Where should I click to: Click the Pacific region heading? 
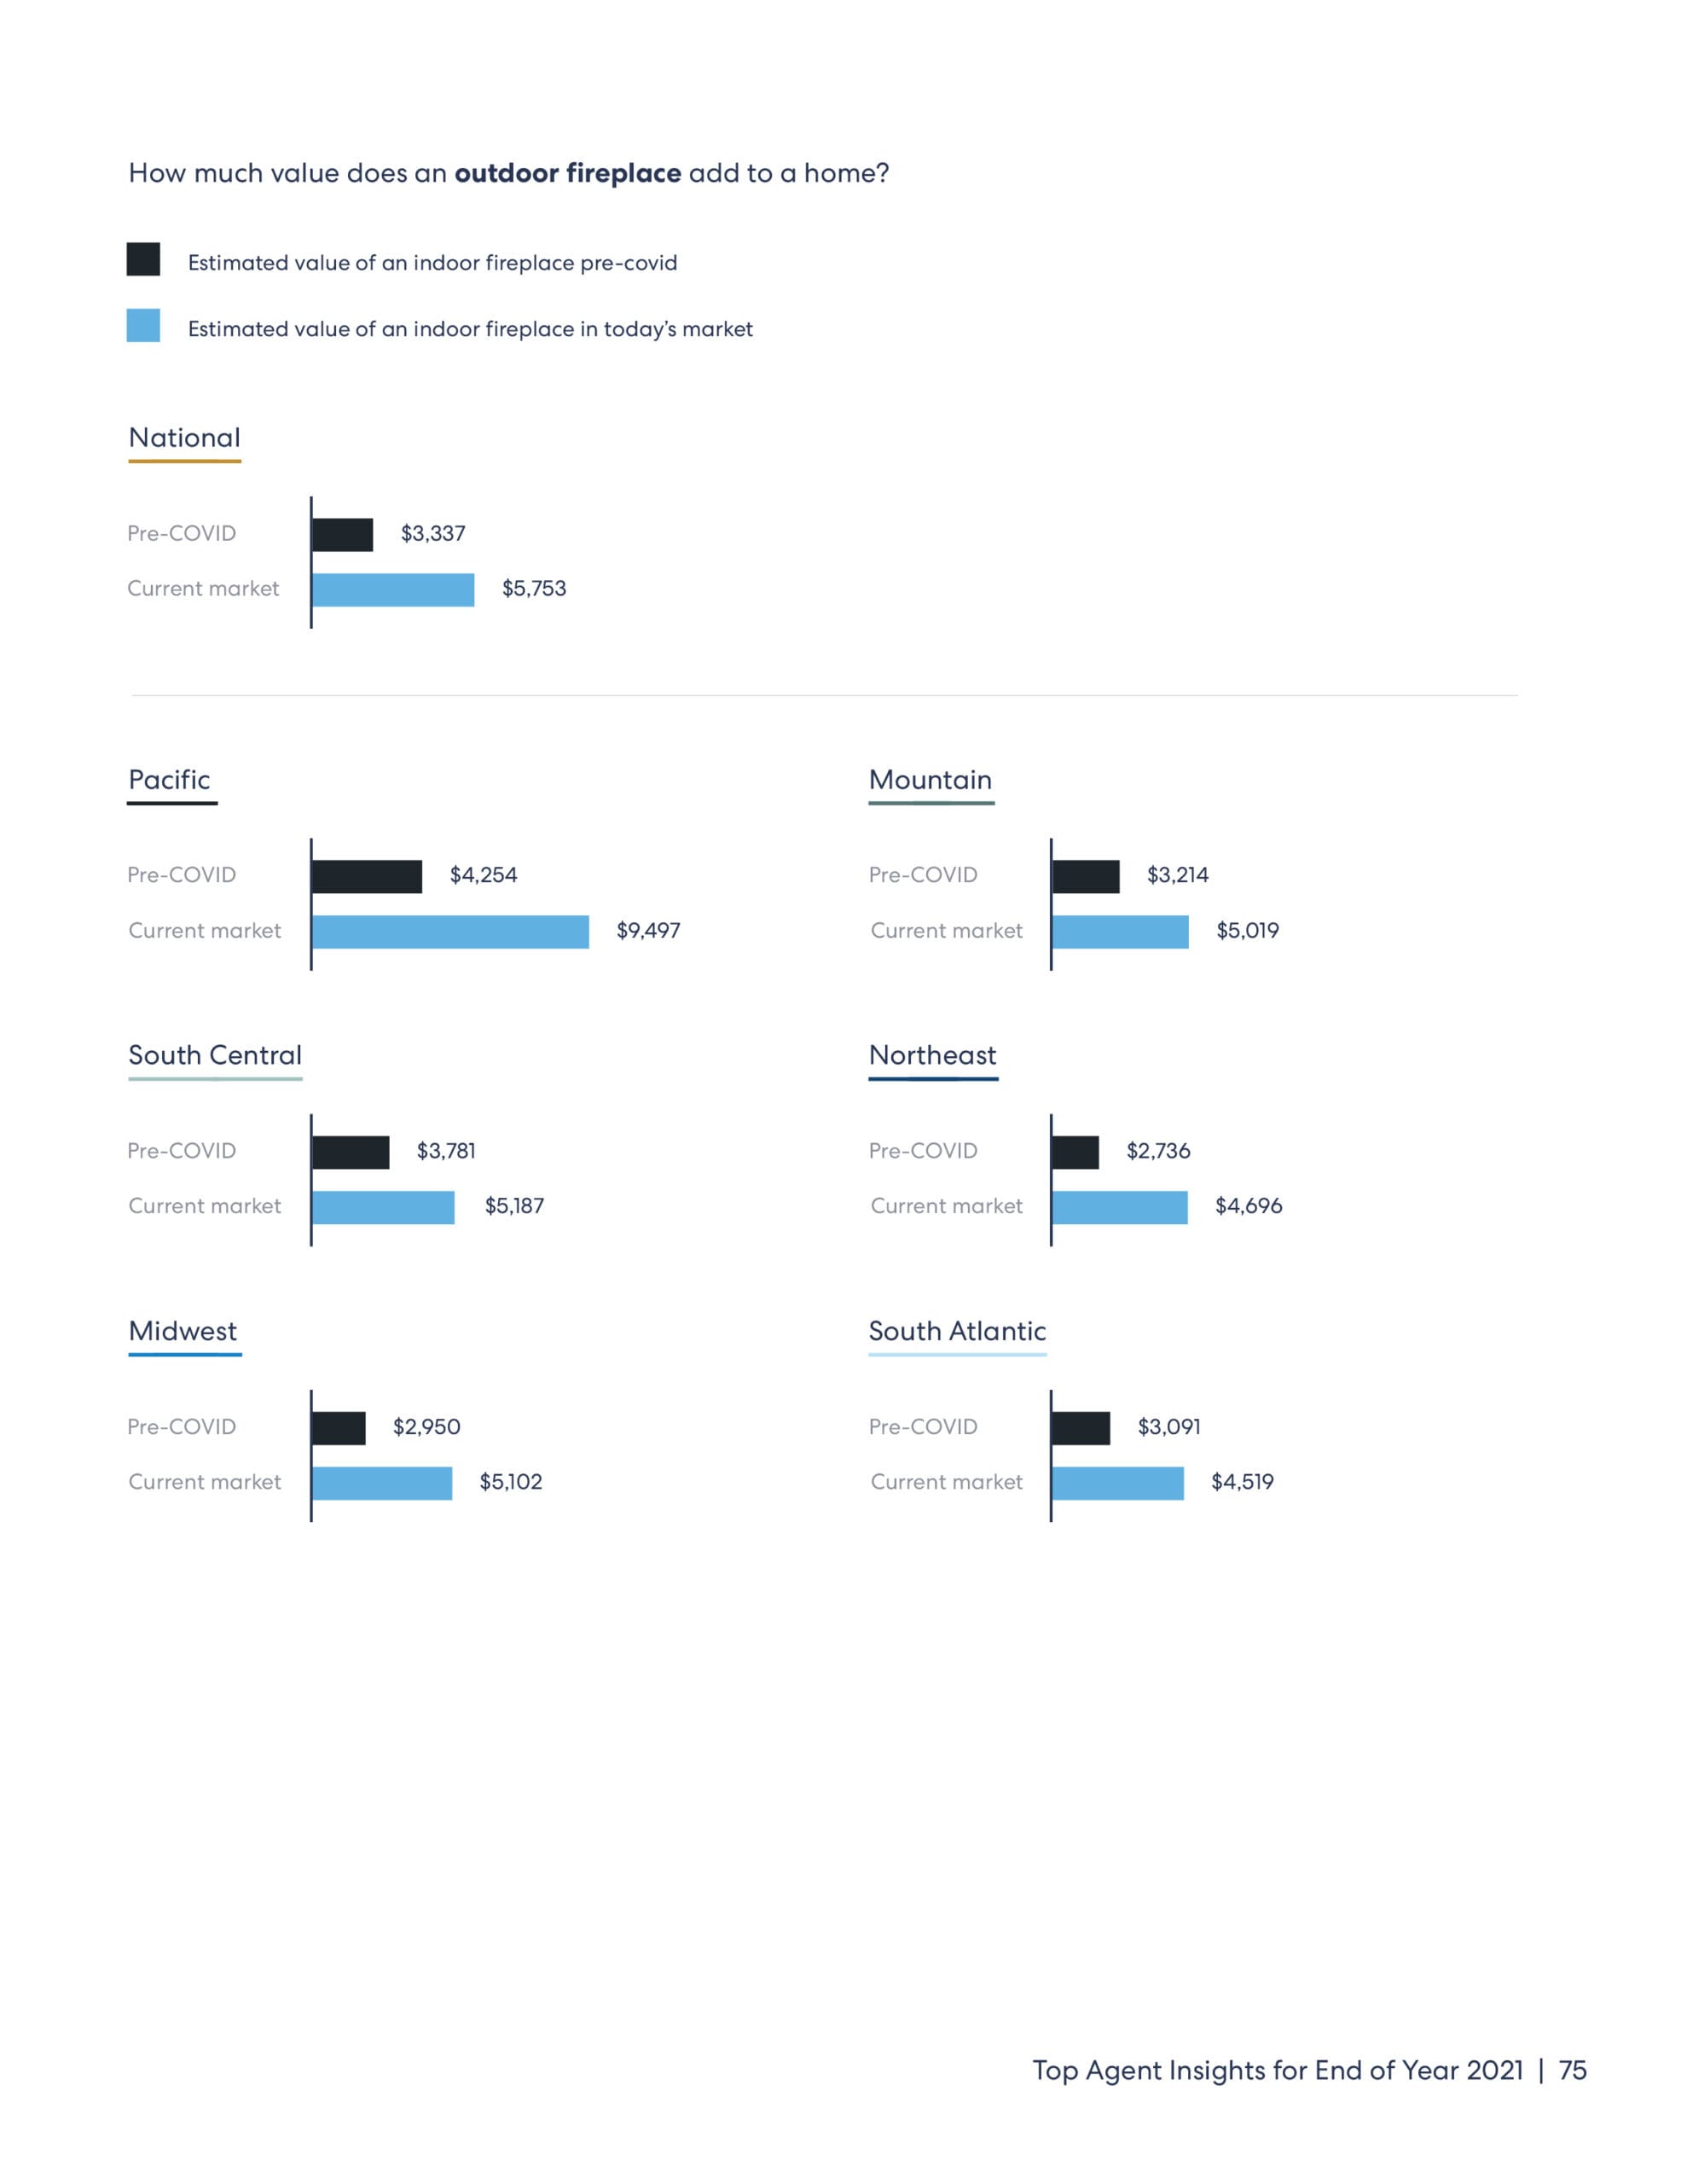(169, 780)
